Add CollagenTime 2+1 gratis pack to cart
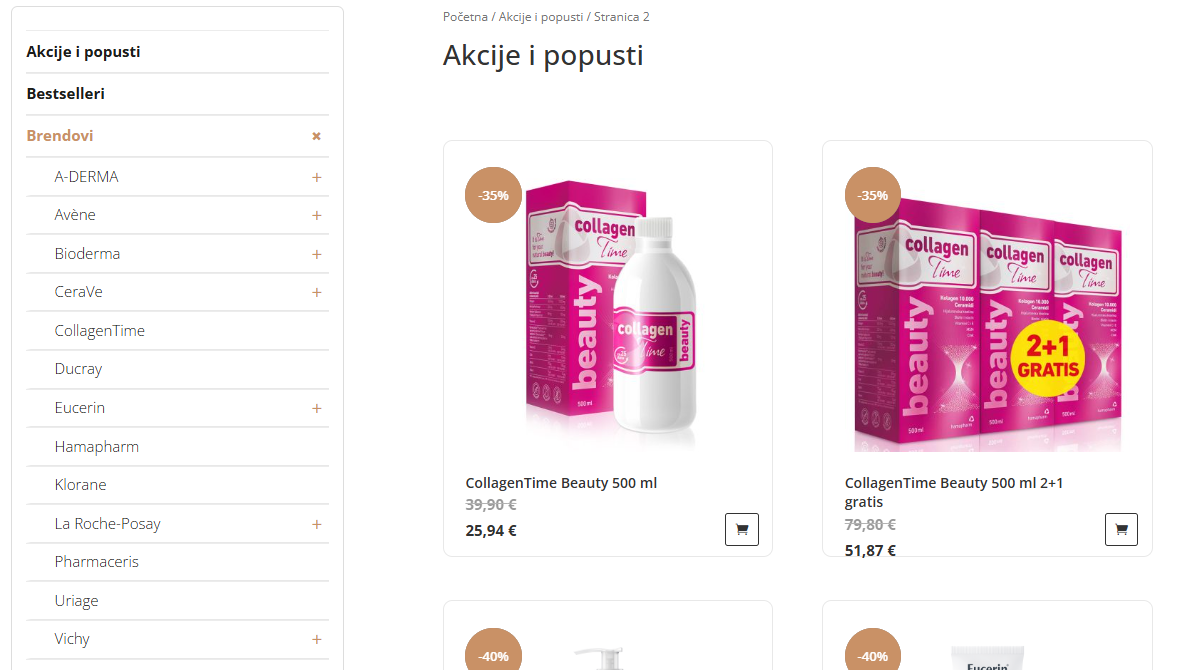 [1121, 529]
